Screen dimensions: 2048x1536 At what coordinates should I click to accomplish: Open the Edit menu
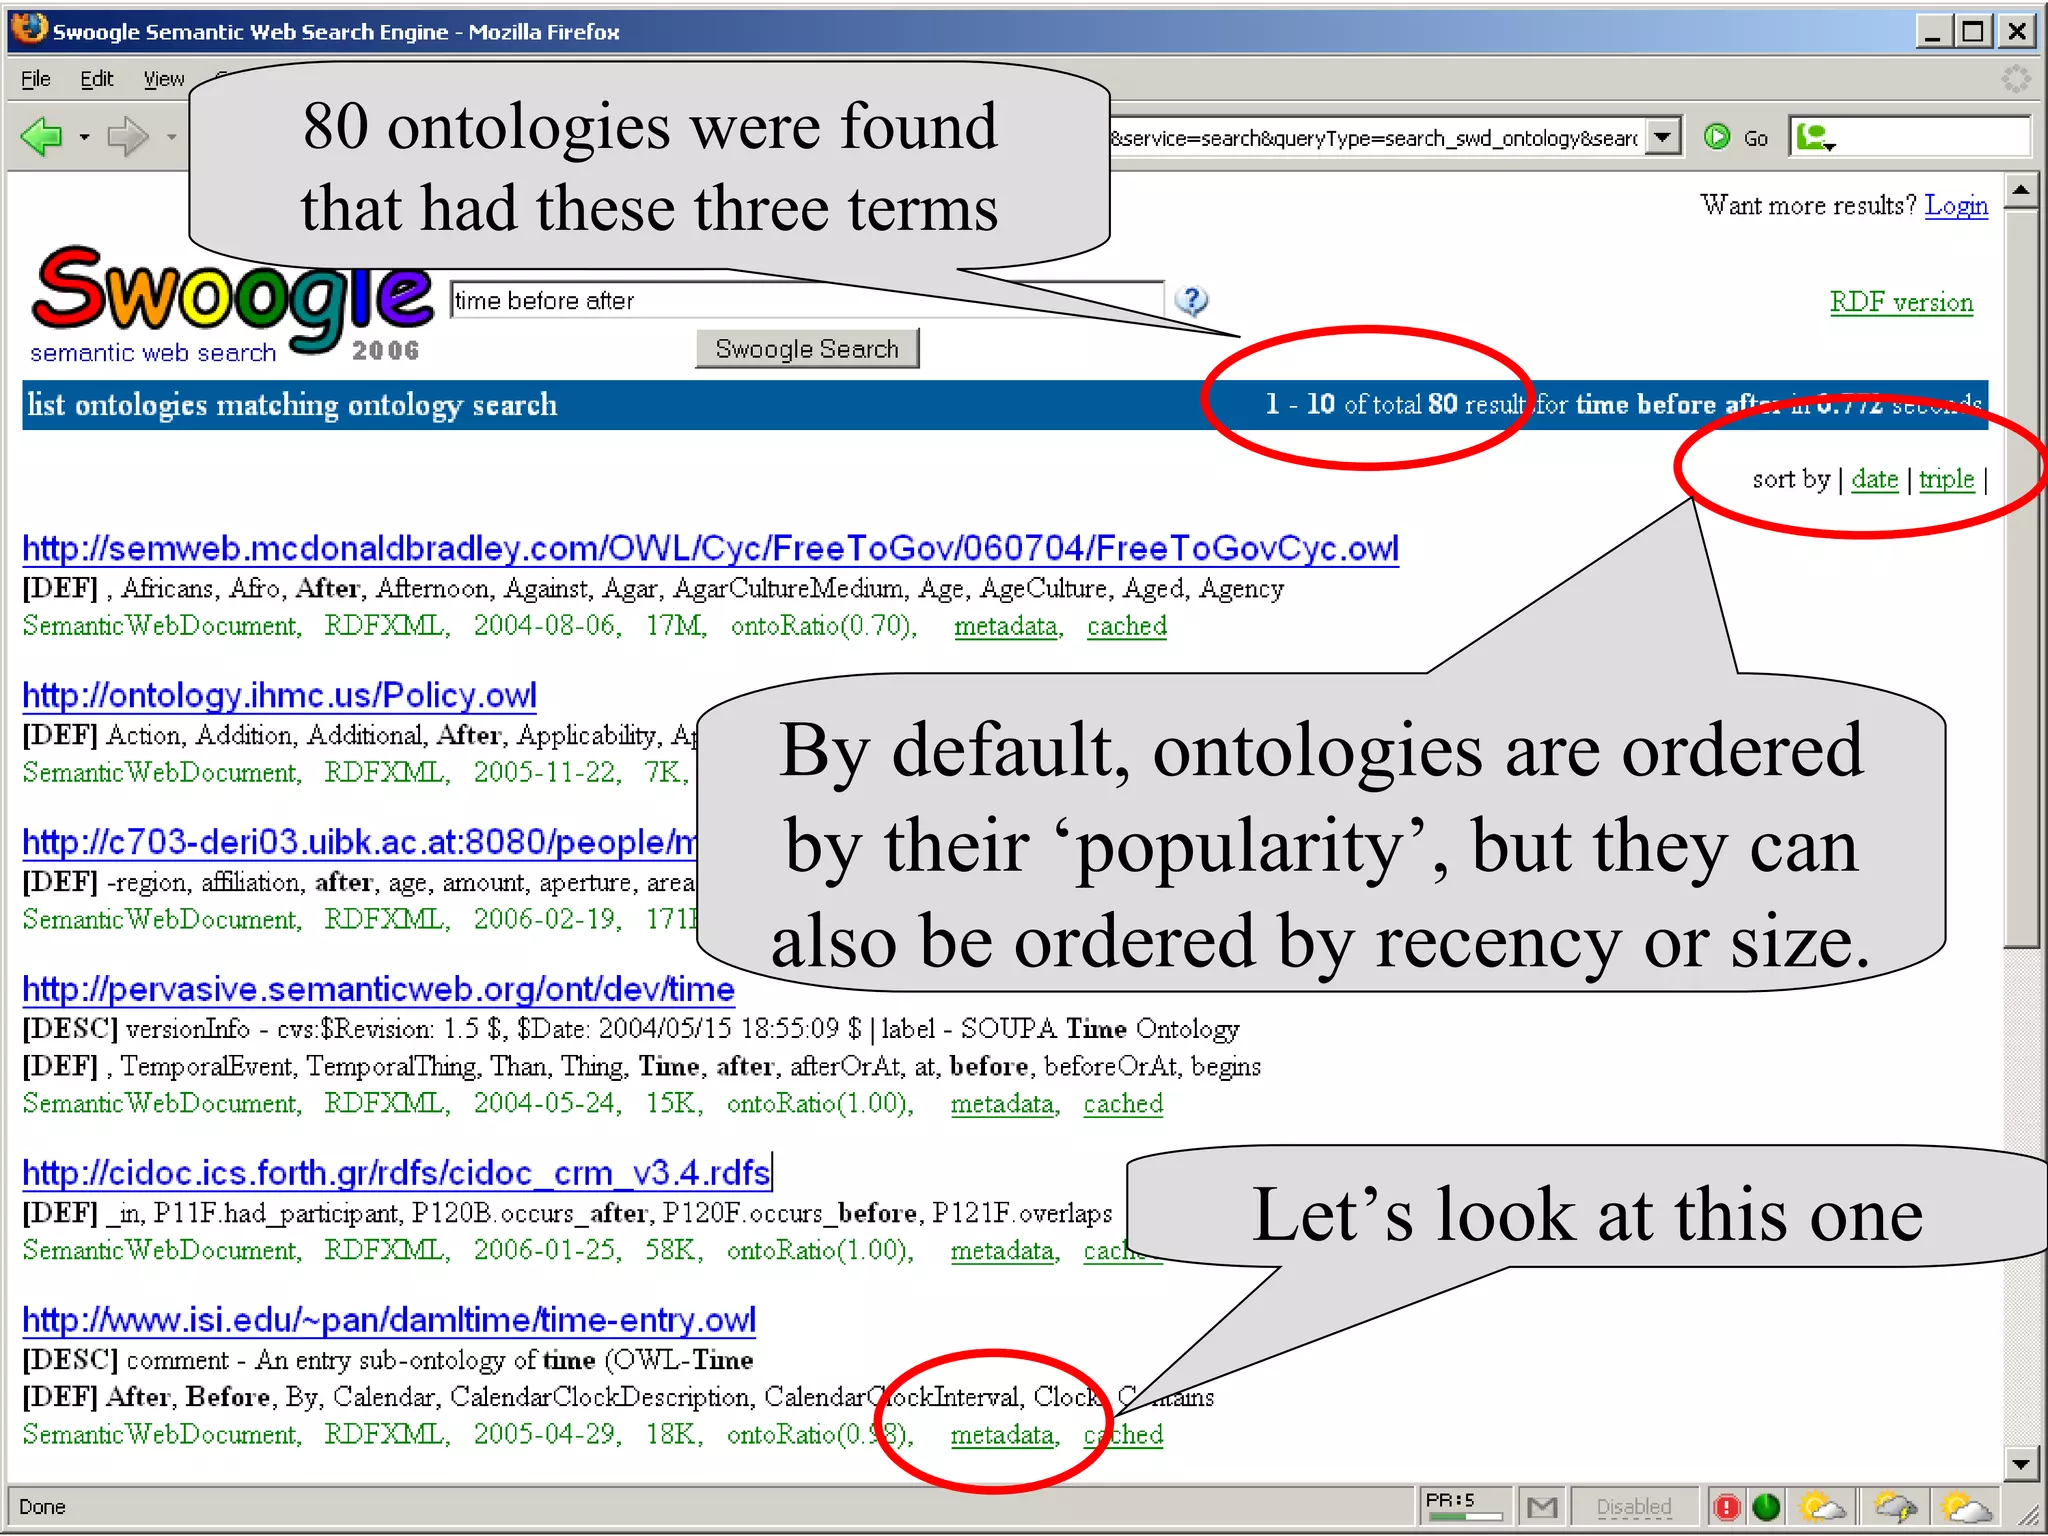coord(96,79)
